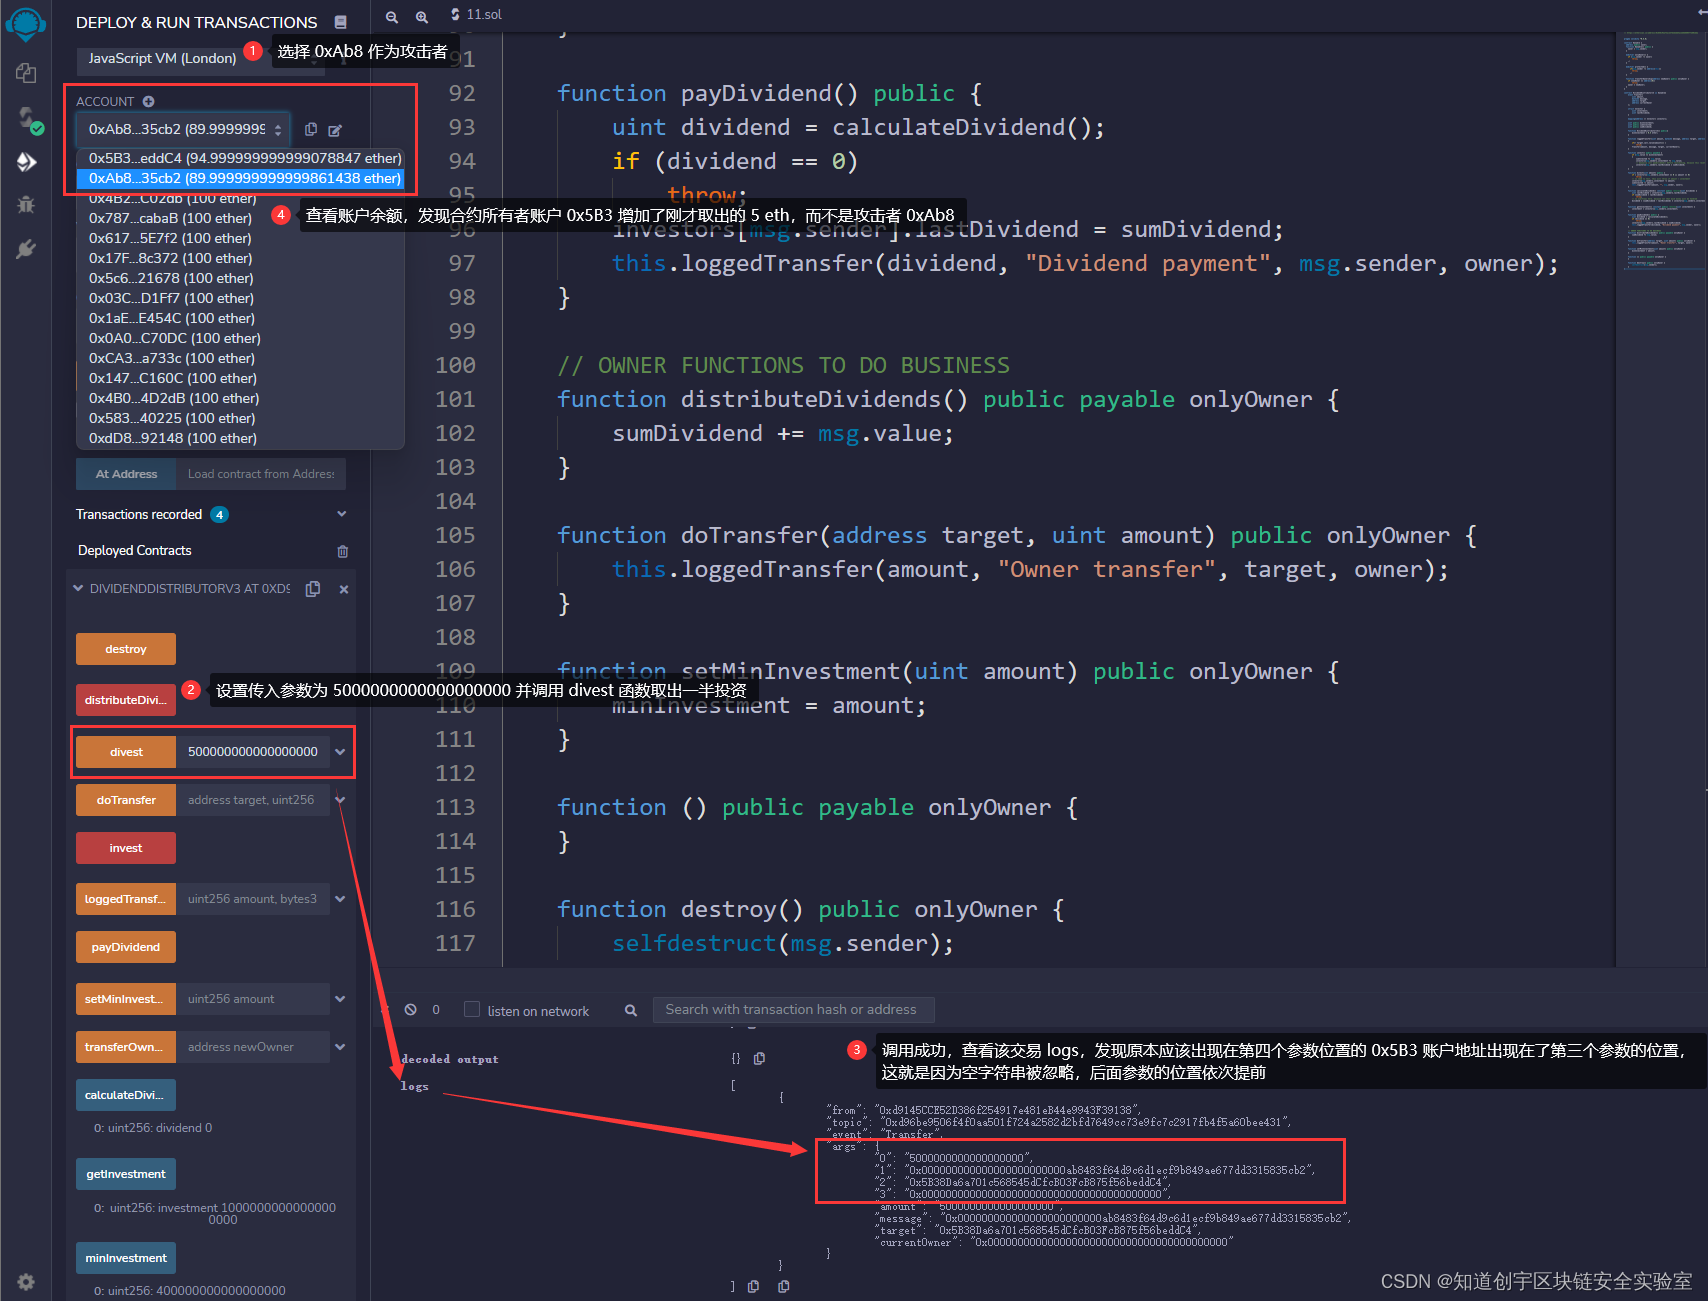Switch to the 11.sol editor tab
This screenshot has width=1708, height=1301.
476,15
